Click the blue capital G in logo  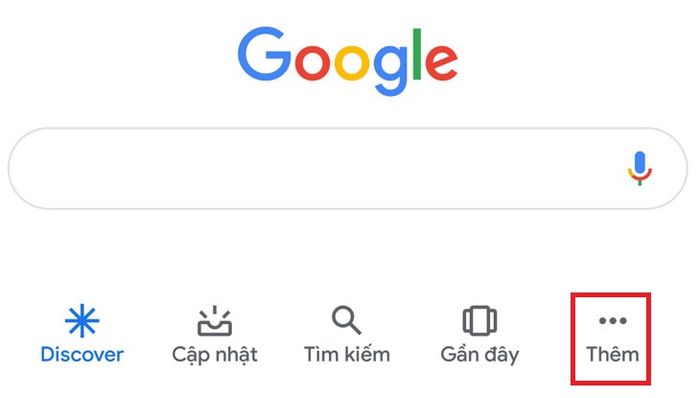(264, 54)
